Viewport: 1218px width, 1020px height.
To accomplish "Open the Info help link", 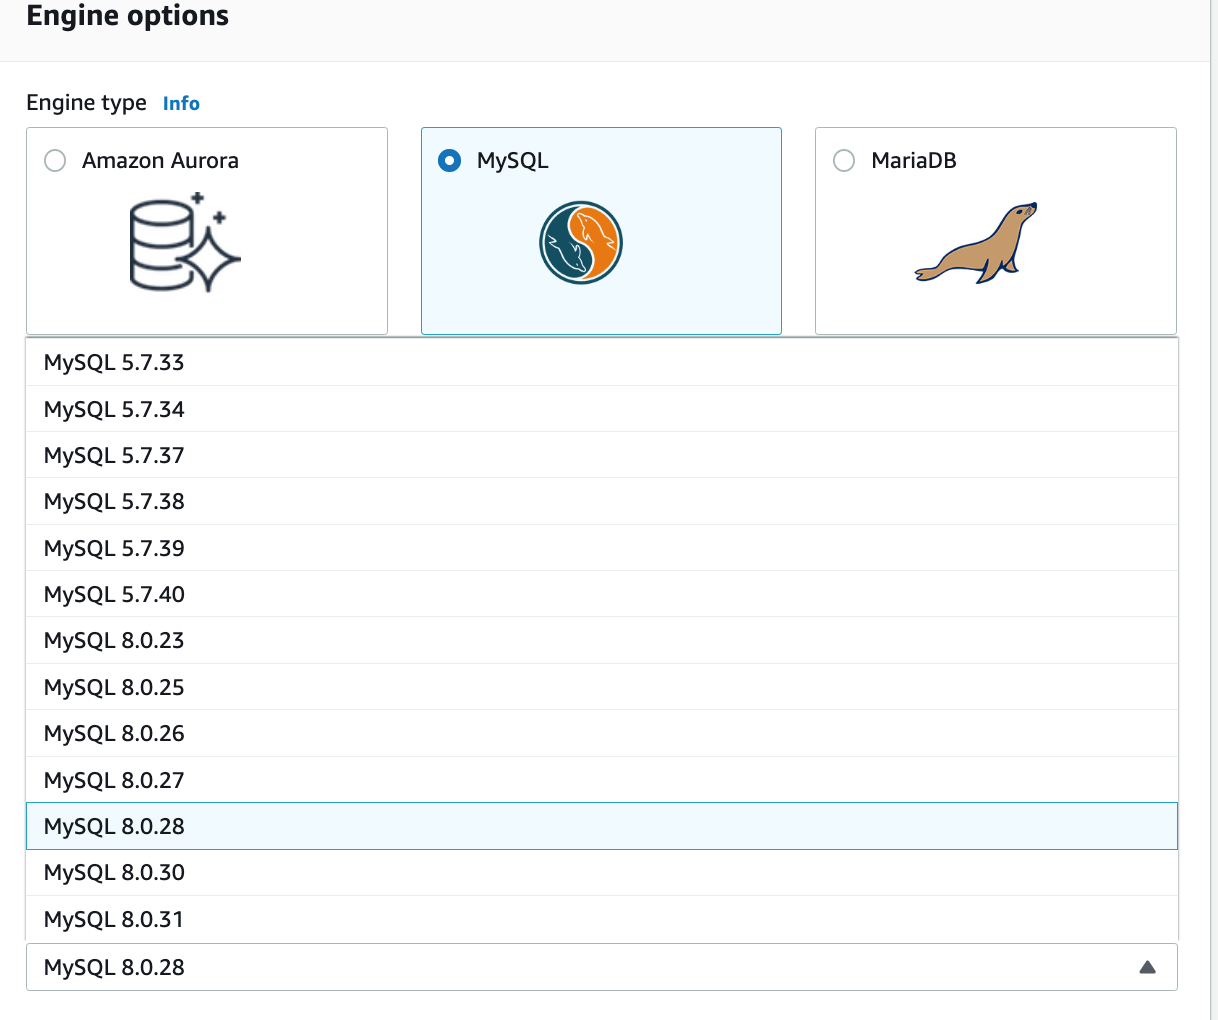I will tap(181, 103).
